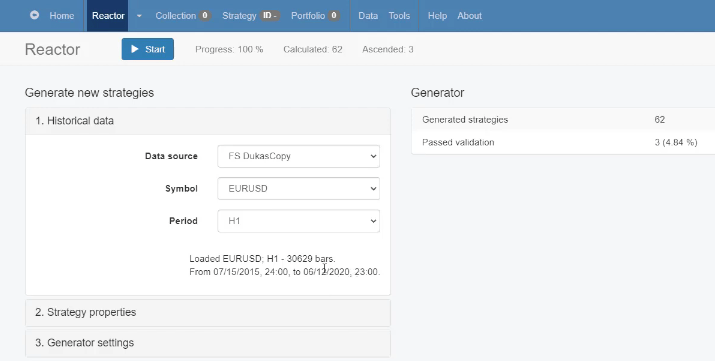Open the Help menu
Image resolution: width=715 pixels, height=361 pixels.
click(437, 15)
